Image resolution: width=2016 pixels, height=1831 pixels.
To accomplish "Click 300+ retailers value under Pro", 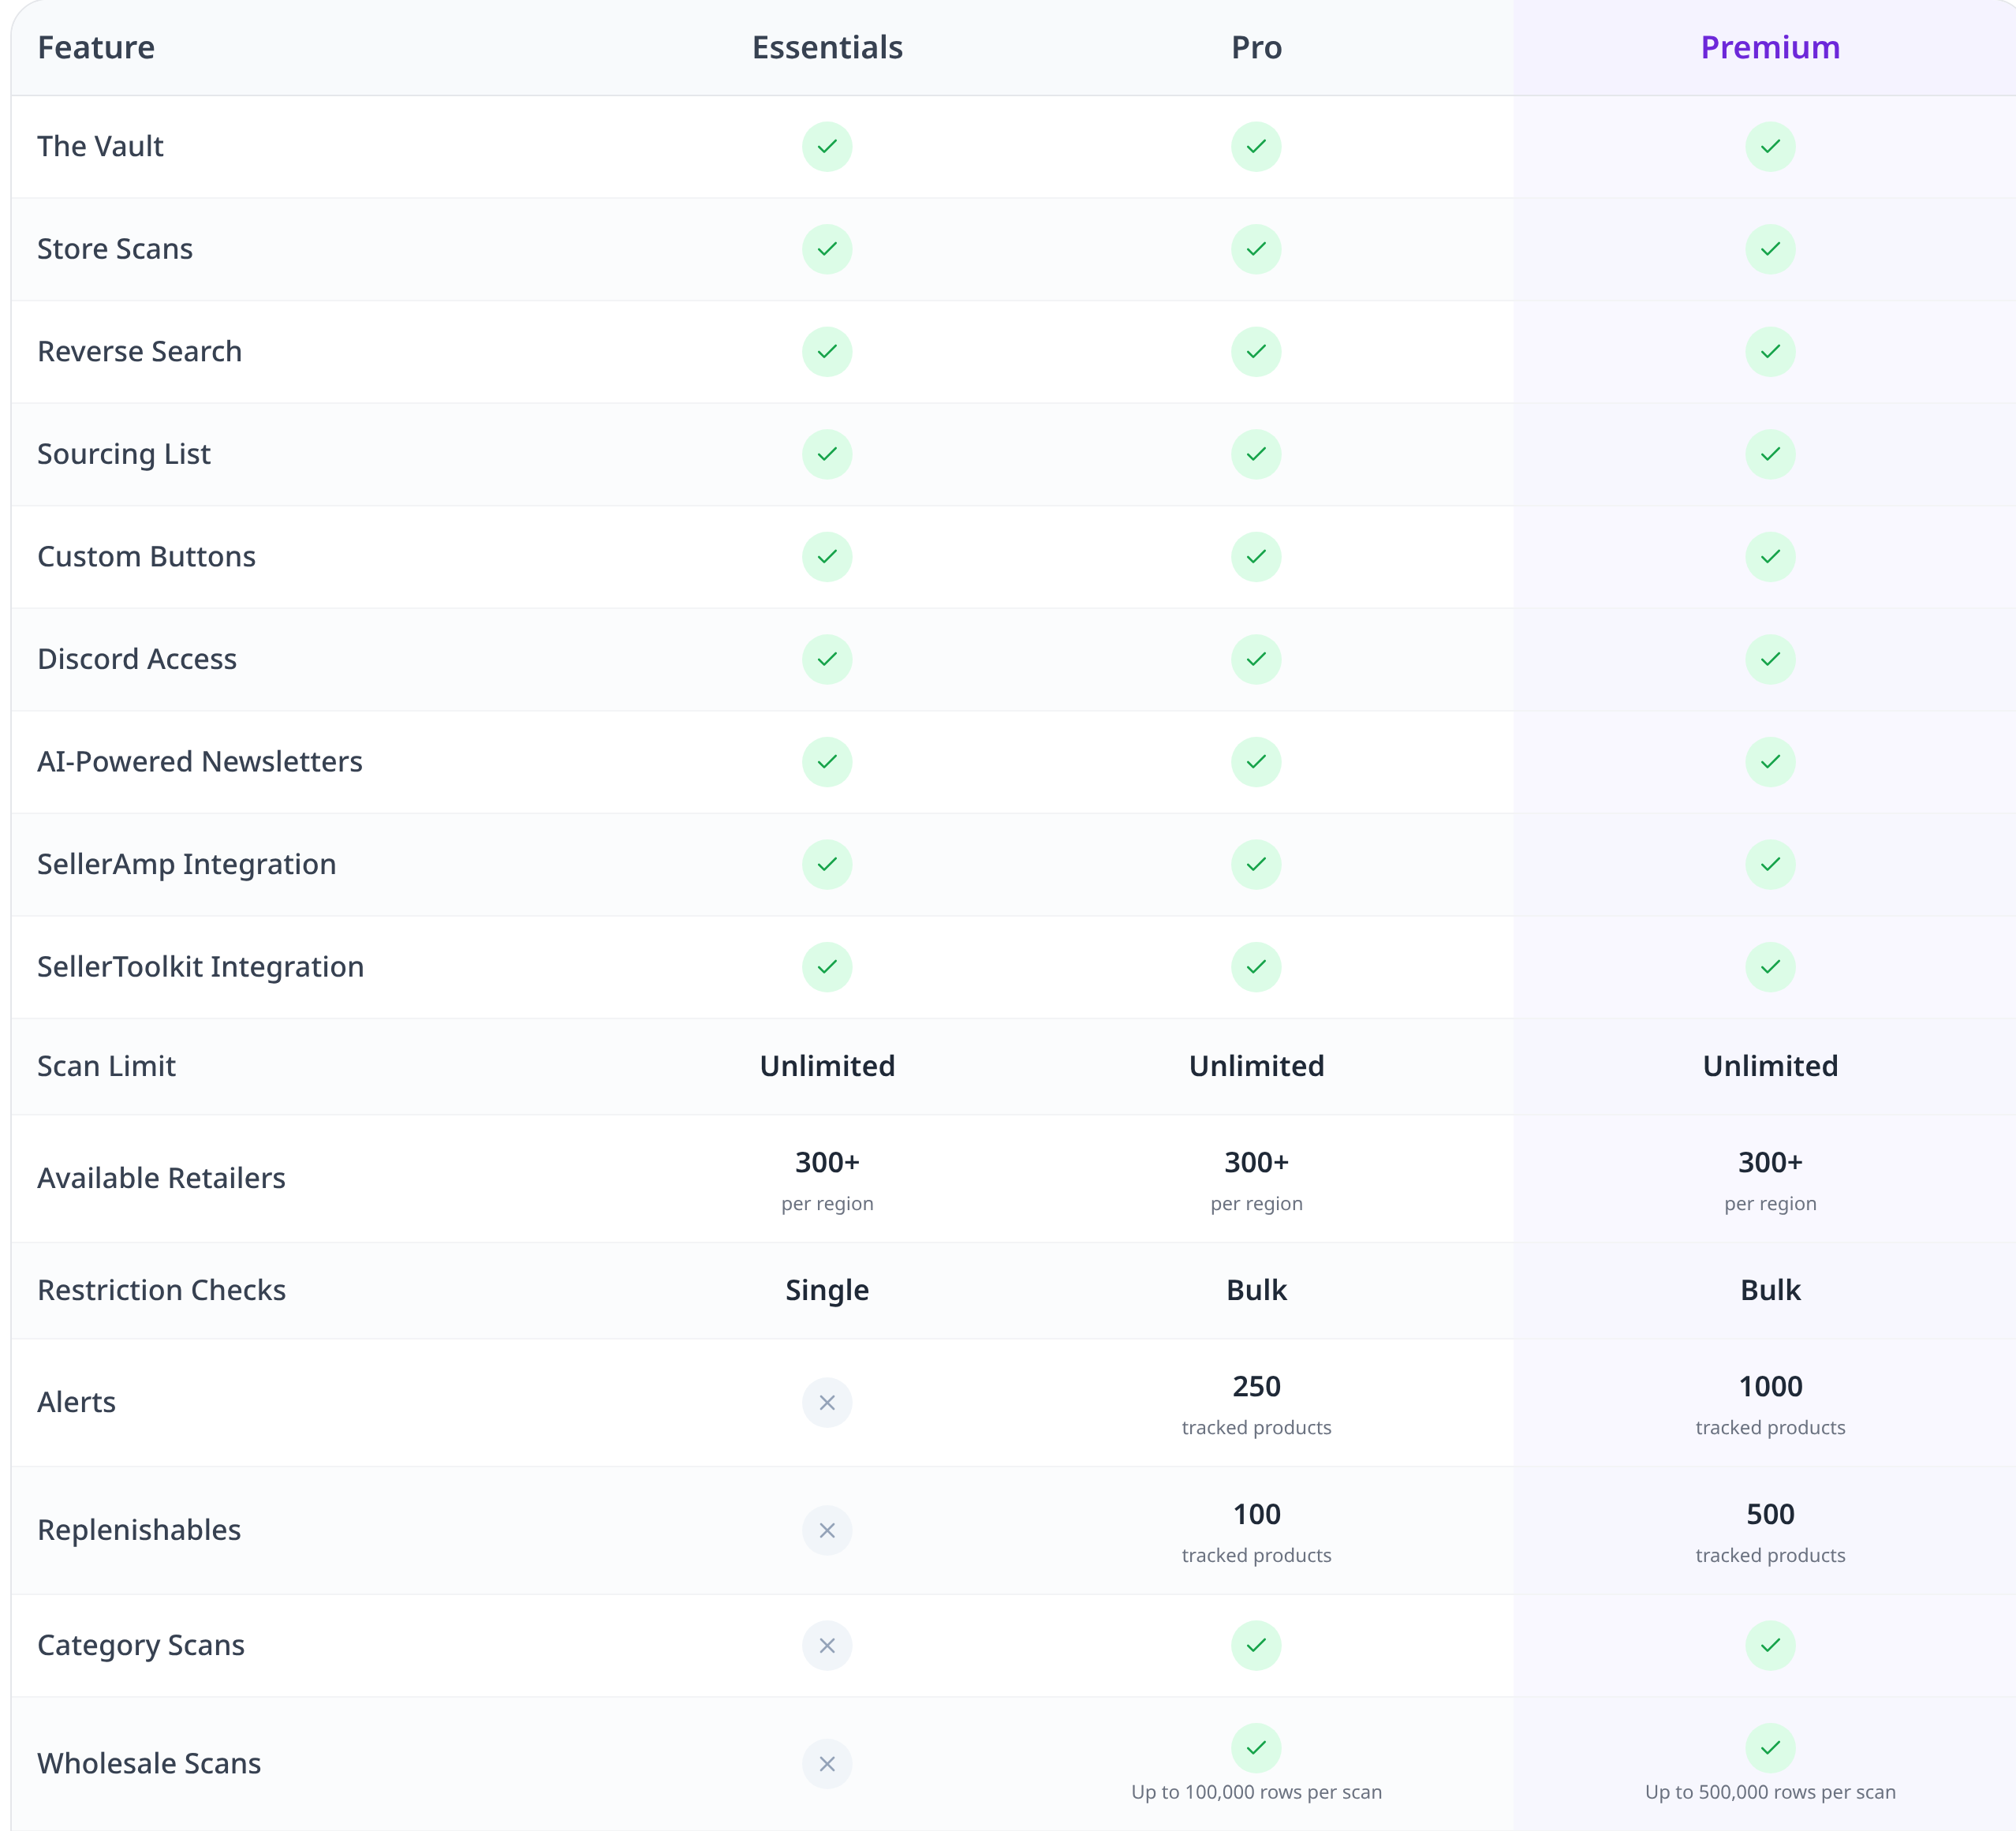I will pyautogui.click(x=1256, y=1162).
